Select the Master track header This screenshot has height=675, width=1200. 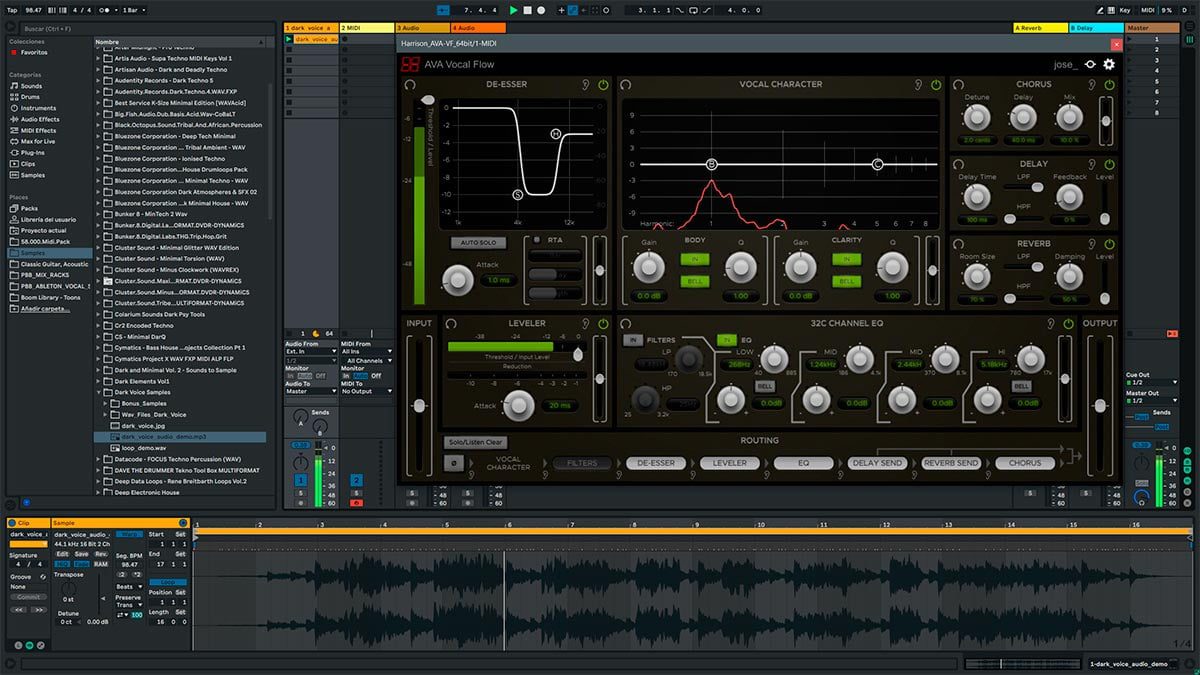tap(1152, 28)
